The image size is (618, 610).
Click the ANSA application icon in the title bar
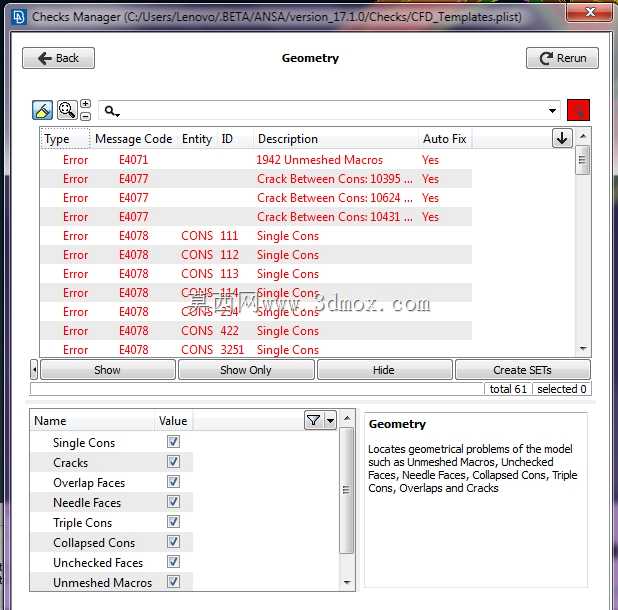coord(19,17)
